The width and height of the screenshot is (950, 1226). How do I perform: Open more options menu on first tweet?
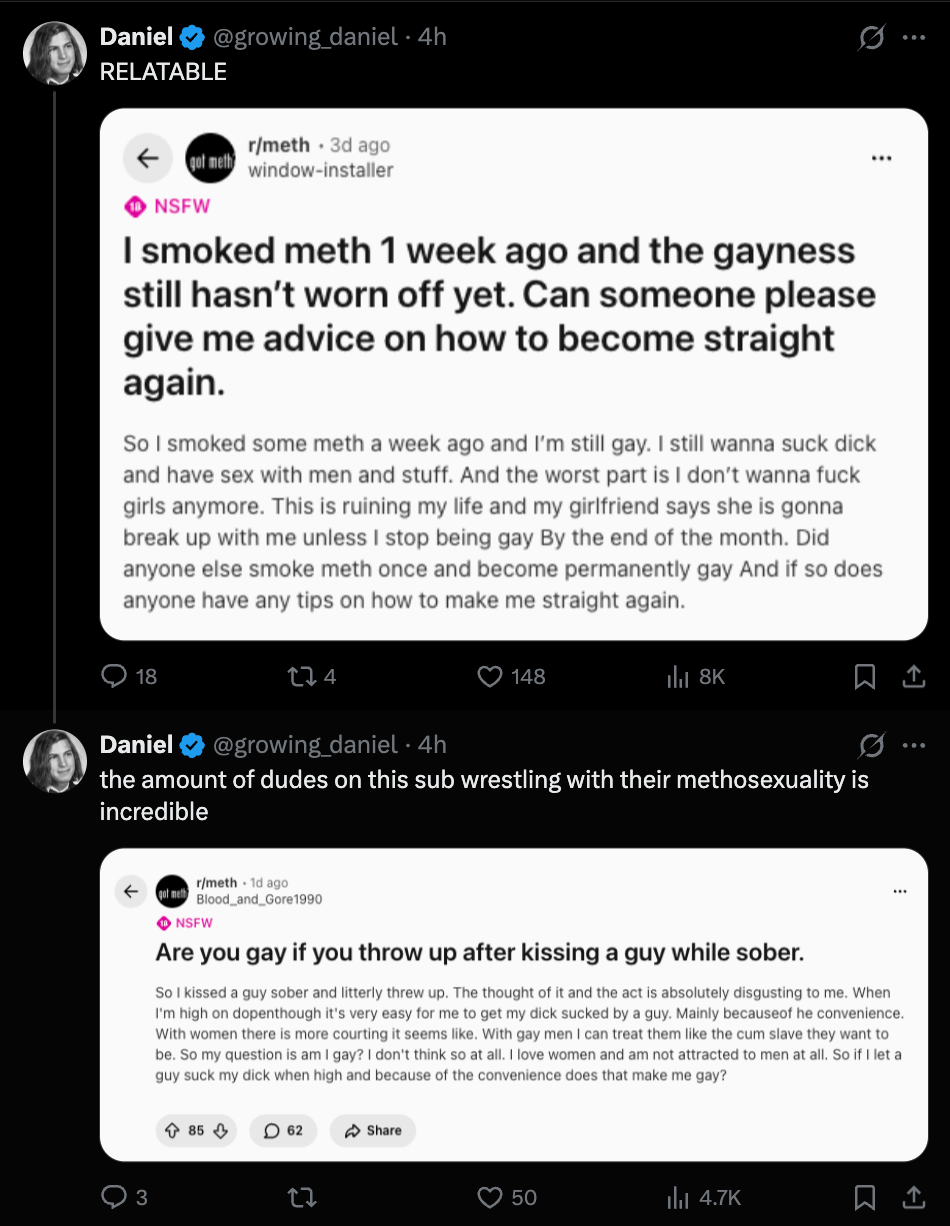(913, 38)
